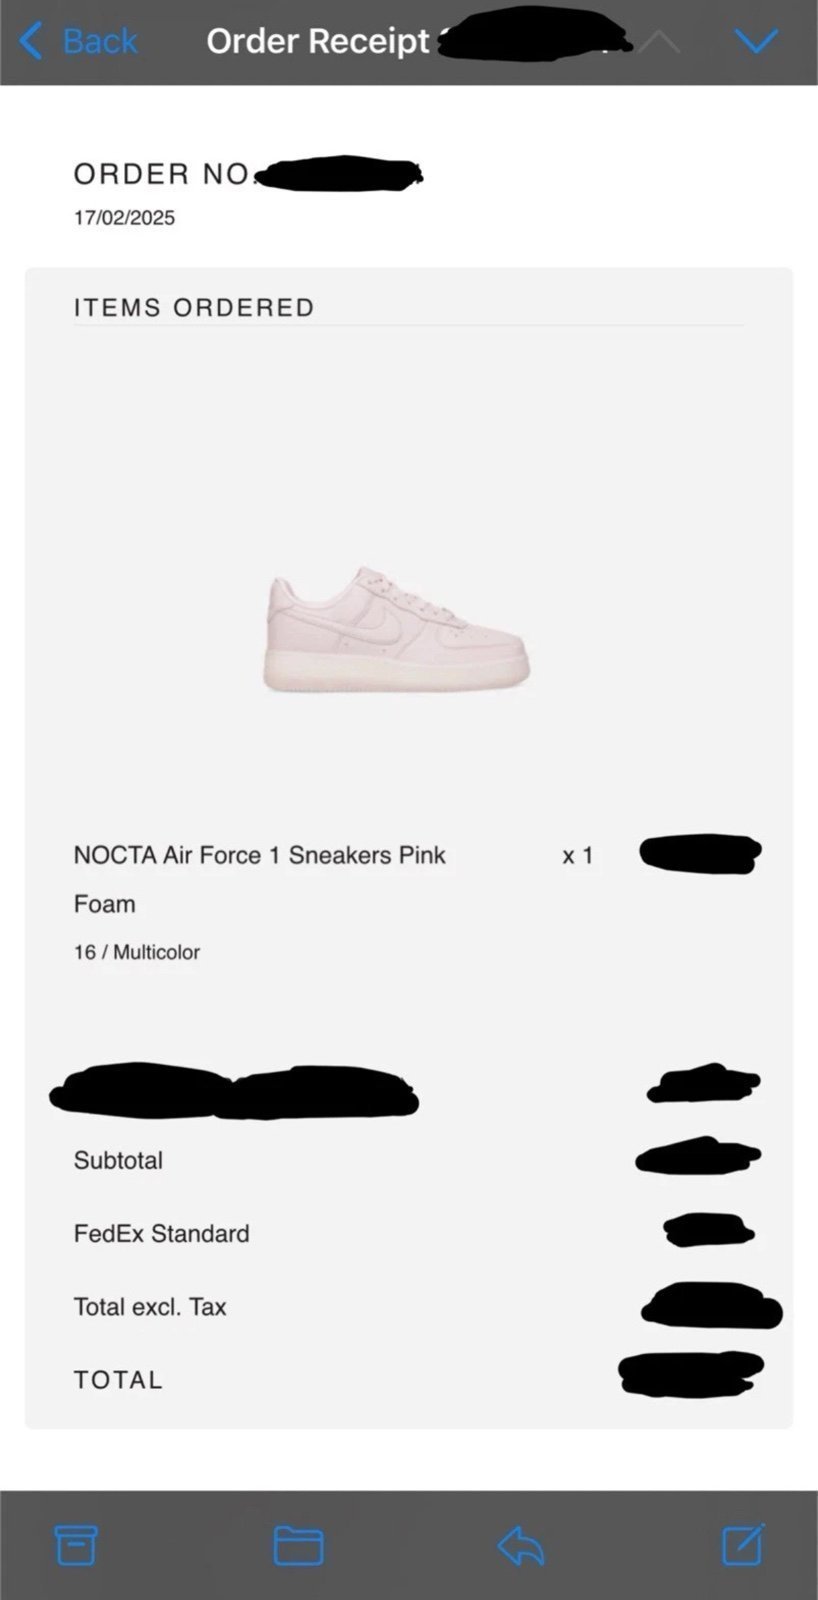Select the 16 / Multicolor size text
The height and width of the screenshot is (1600, 818).
pos(137,952)
